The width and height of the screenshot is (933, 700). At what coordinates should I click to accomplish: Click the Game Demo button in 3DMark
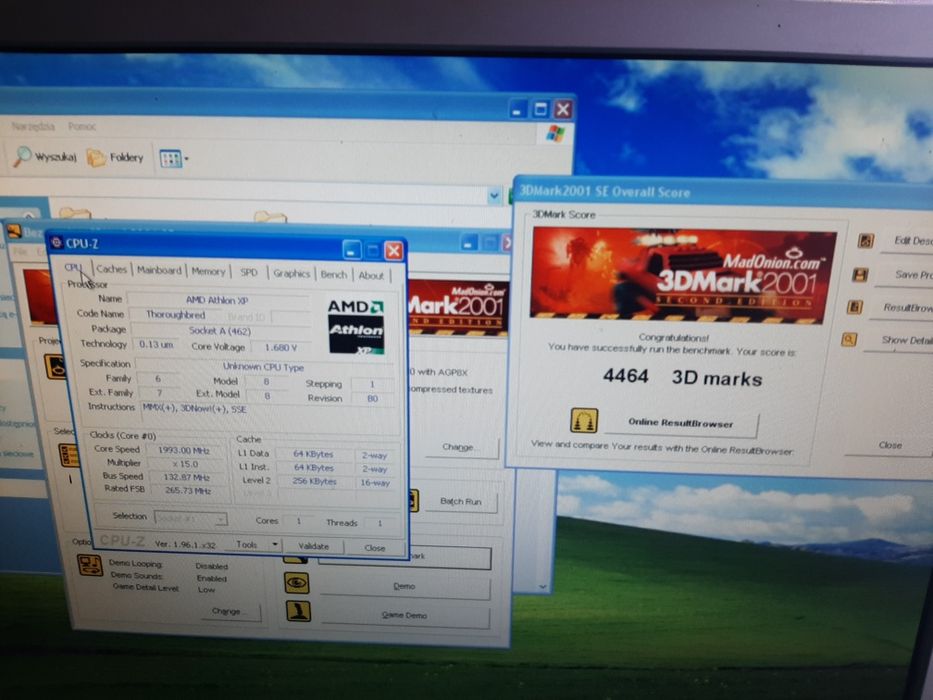[x=405, y=615]
